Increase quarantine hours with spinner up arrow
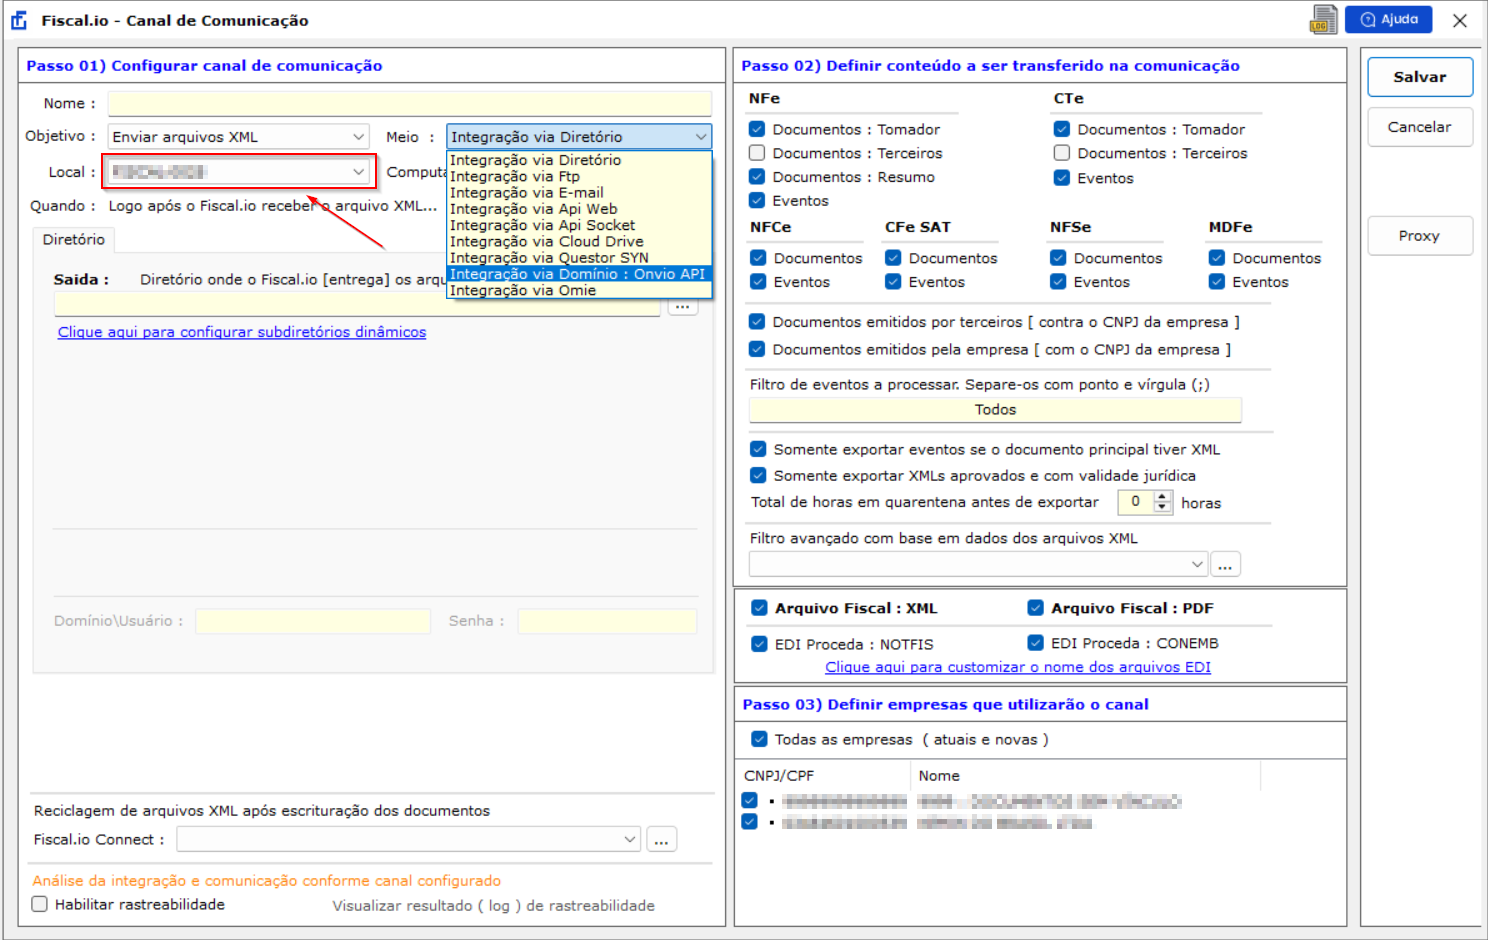 pyautogui.click(x=1162, y=497)
